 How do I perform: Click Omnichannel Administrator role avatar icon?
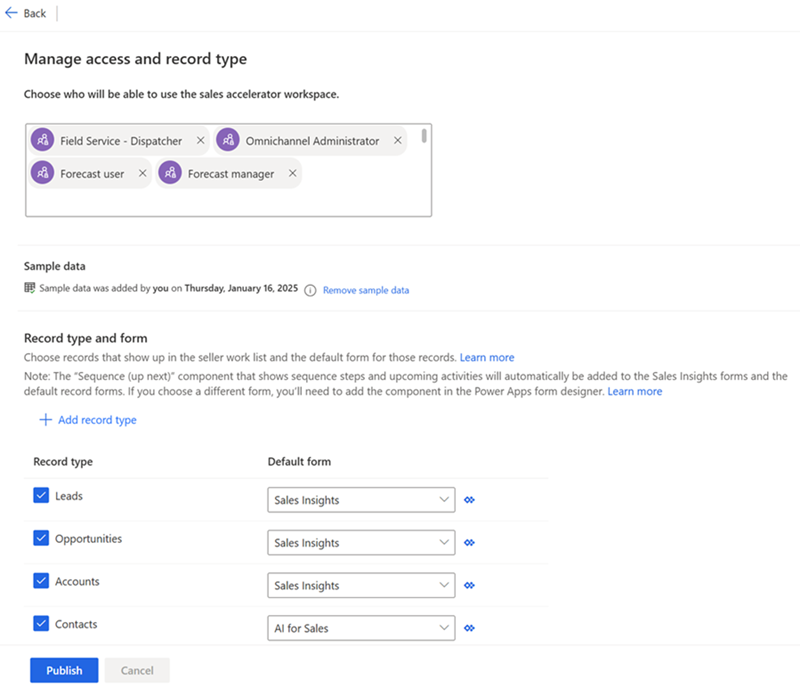coord(228,140)
